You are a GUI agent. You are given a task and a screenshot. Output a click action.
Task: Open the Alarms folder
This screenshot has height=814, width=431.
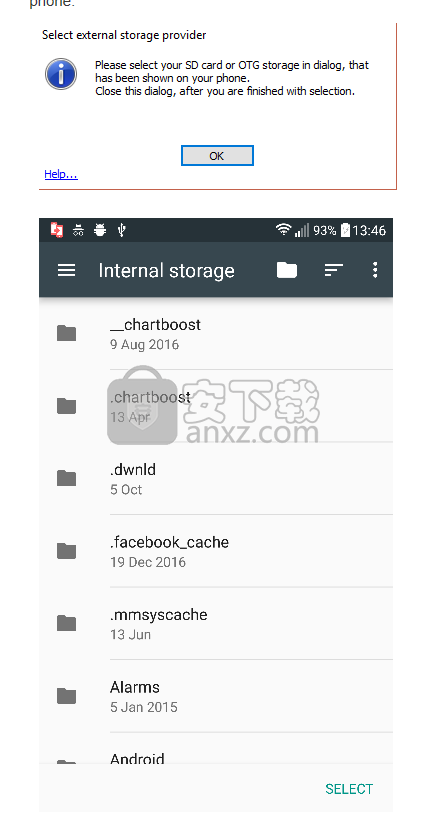[216, 697]
